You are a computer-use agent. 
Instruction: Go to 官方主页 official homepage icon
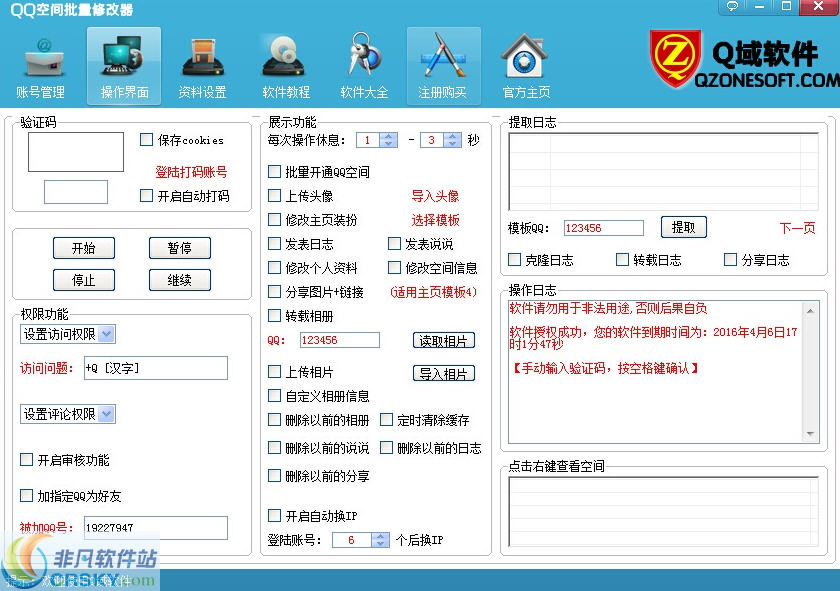point(526,67)
